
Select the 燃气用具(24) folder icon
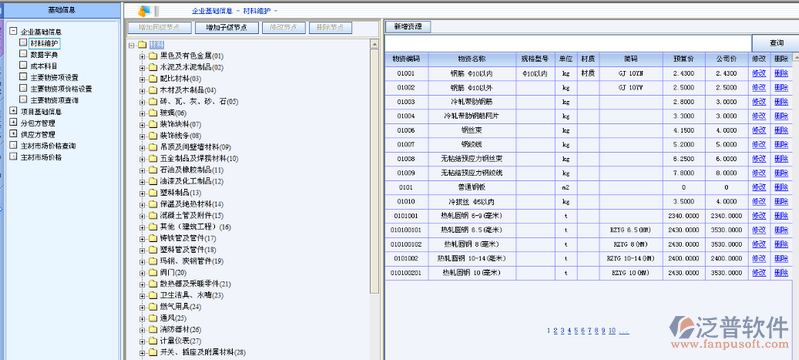point(153,306)
